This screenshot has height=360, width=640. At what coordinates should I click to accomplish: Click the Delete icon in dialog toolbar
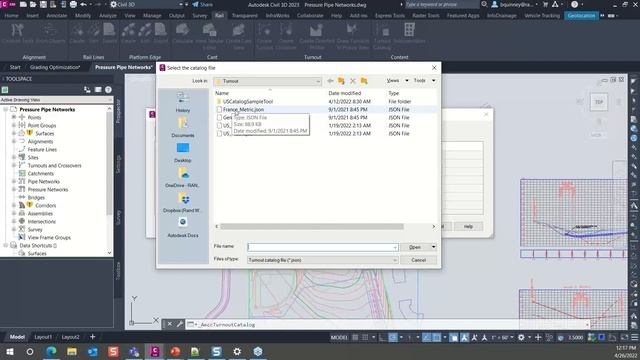click(x=353, y=81)
